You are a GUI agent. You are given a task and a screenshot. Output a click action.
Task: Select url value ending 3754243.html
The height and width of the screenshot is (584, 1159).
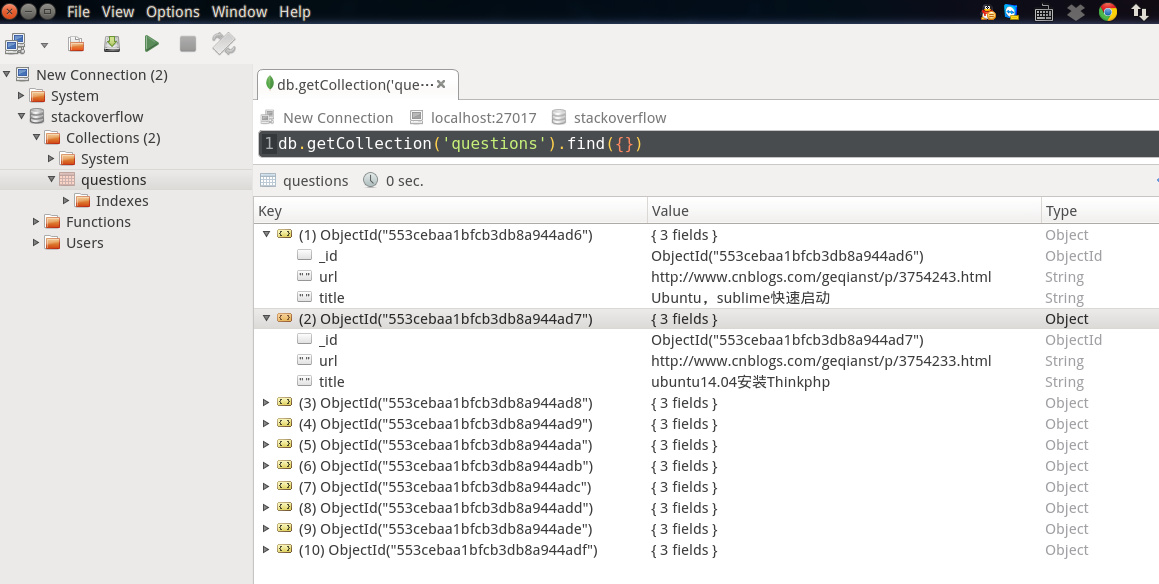(x=820, y=277)
